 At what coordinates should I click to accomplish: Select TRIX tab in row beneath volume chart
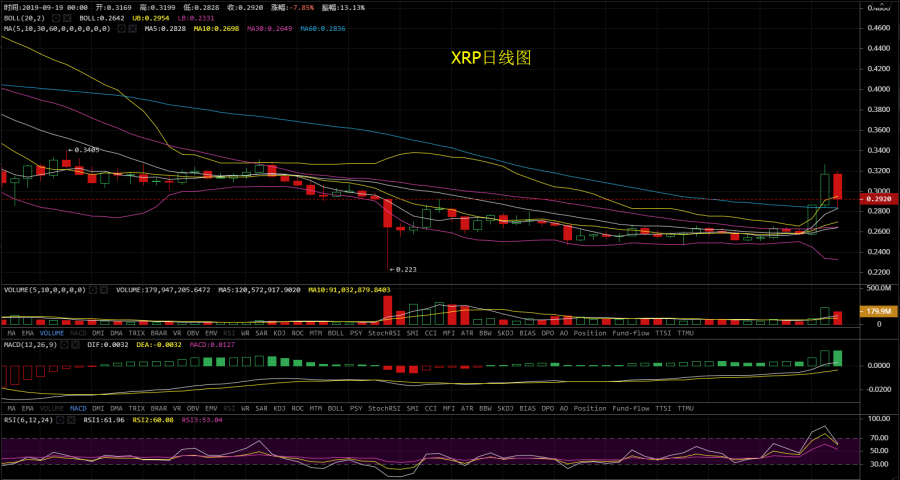[x=137, y=332]
